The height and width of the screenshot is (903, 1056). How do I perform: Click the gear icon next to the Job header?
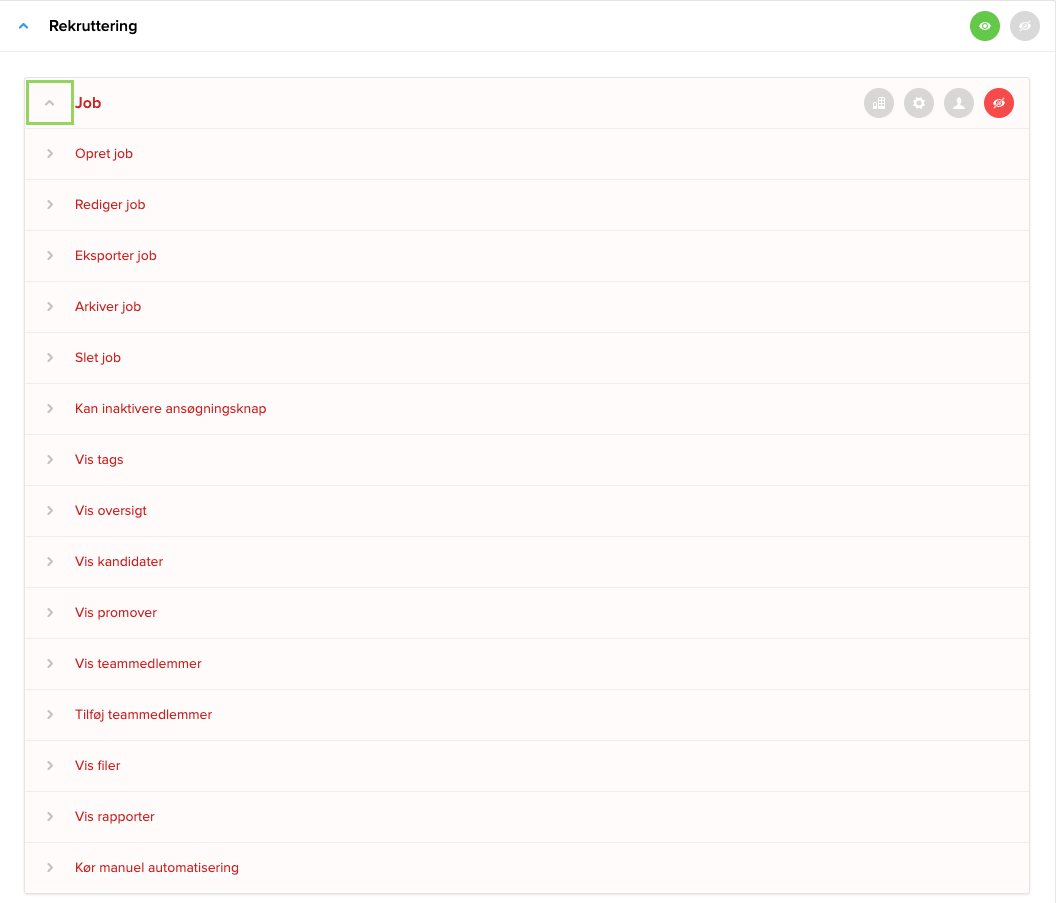[919, 103]
